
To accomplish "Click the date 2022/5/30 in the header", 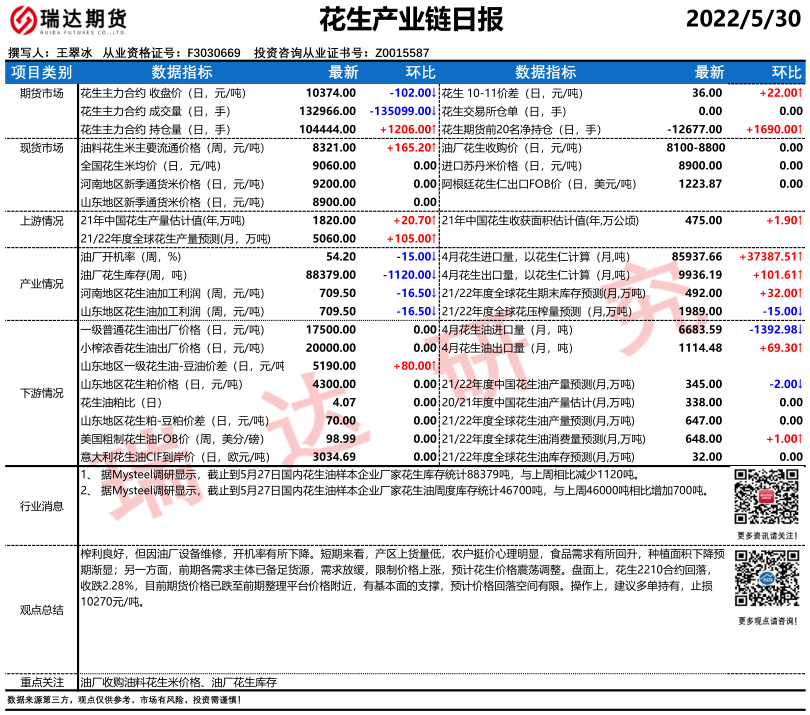I will (x=744, y=20).
